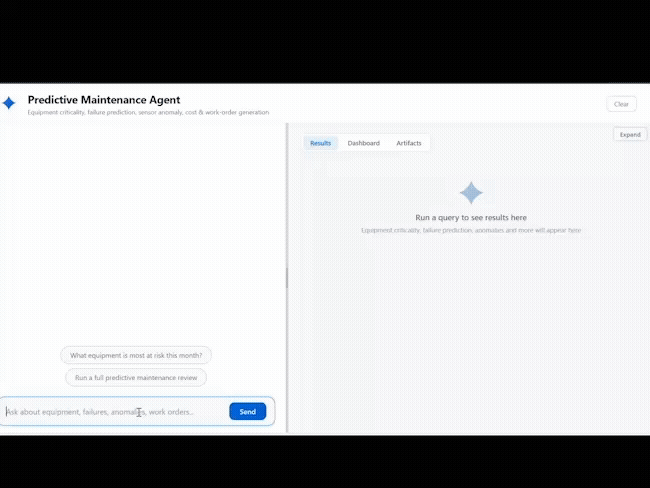Choose 'What equipment is most at risk this month?' suggestion
Viewport: 650px width, 488px height.
(136, 355)
